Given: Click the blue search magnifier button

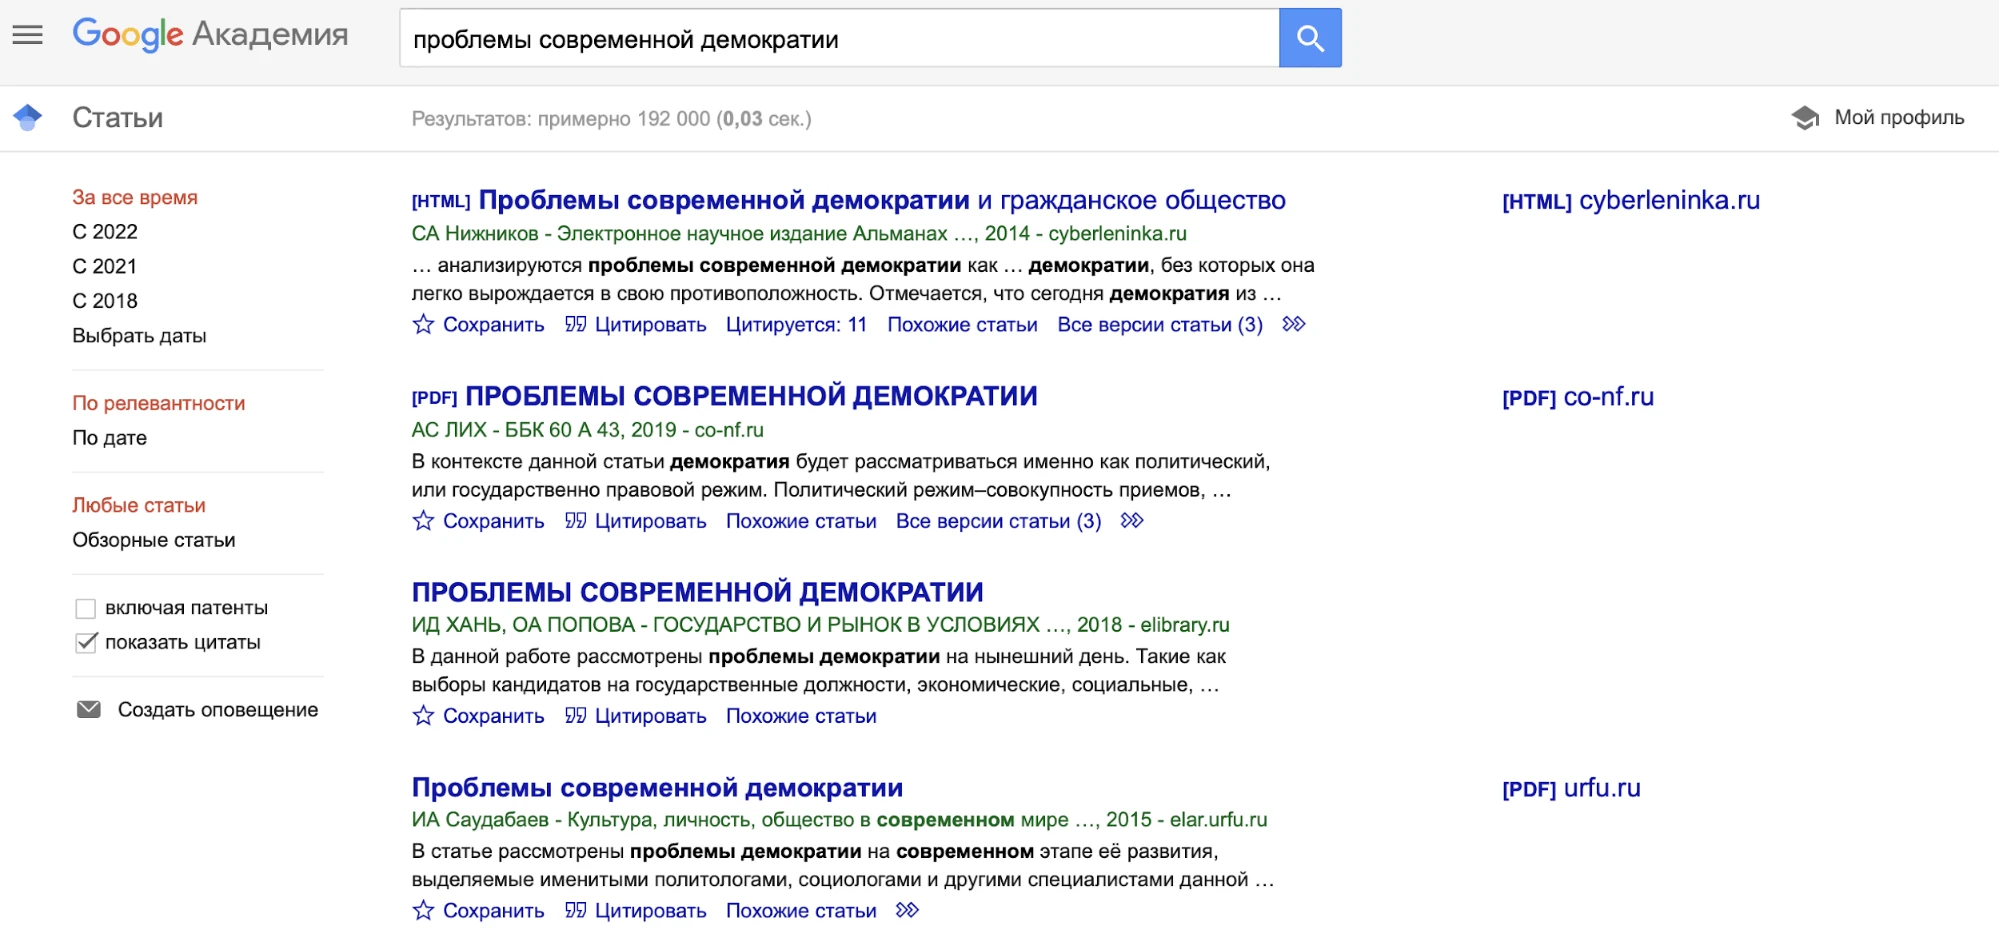Looking at the screenshot, I should pos(1309,39).
